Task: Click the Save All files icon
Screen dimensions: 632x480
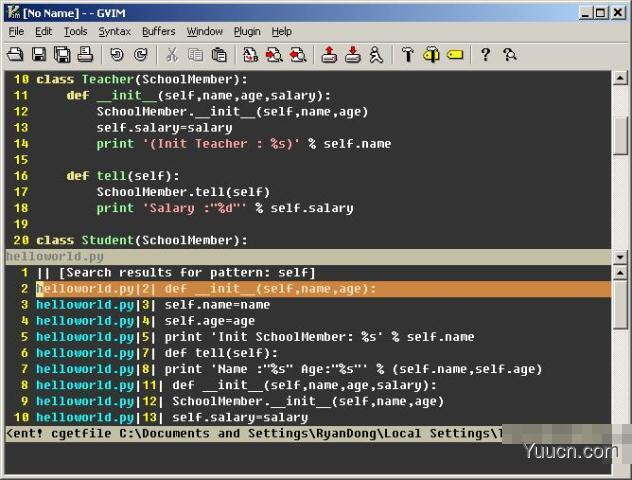Action: tap(62, 54)
